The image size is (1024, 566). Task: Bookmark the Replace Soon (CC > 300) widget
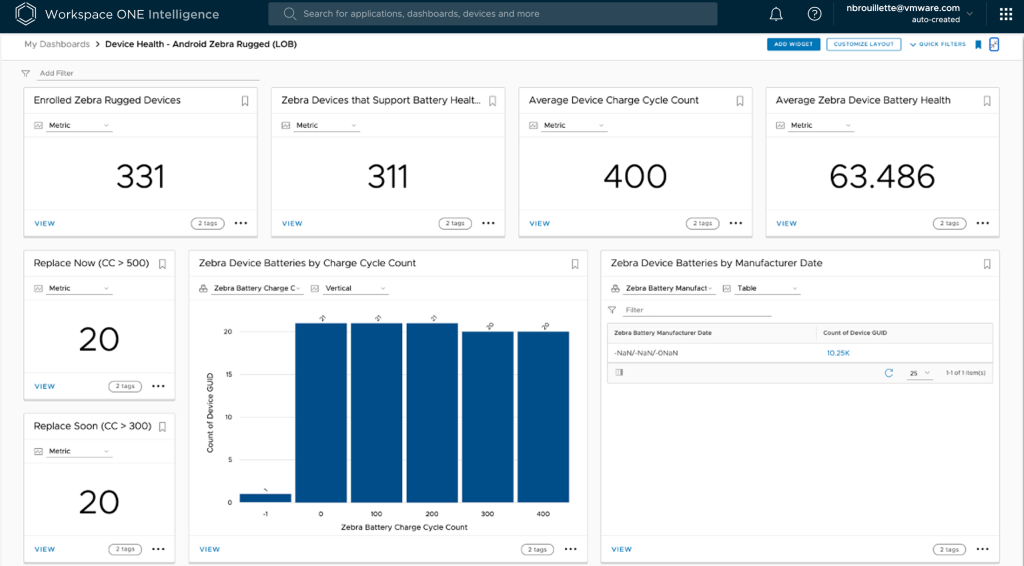163,427
